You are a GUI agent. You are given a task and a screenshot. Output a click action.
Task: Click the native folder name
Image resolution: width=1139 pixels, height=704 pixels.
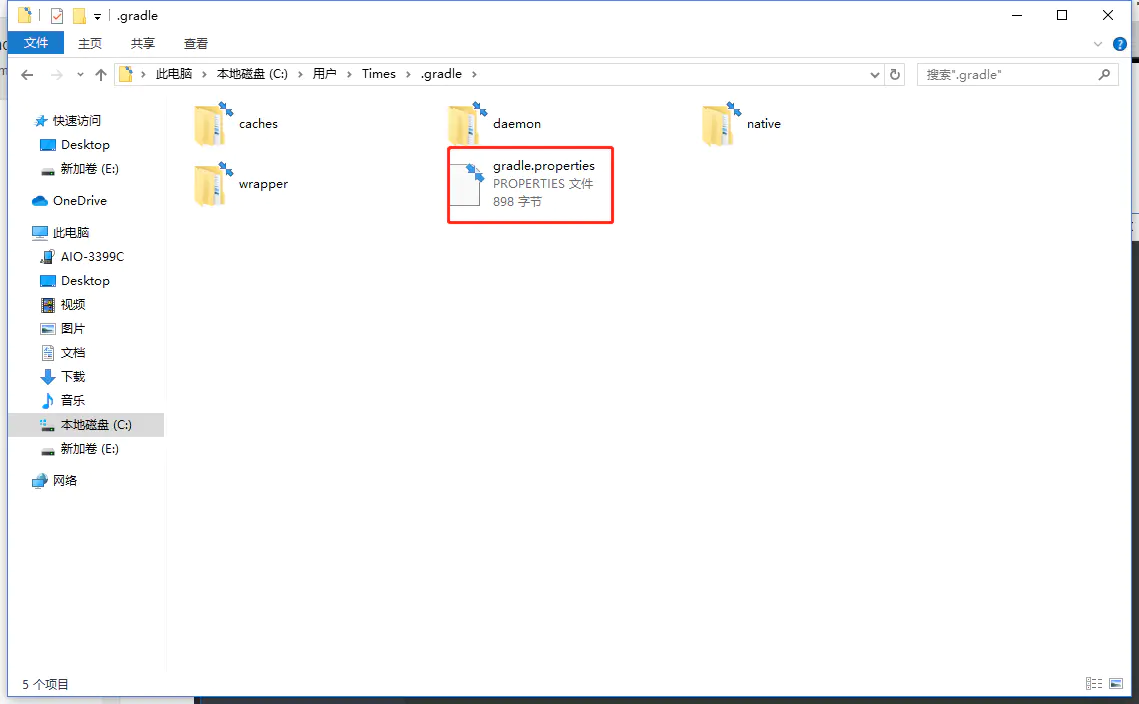763,124
